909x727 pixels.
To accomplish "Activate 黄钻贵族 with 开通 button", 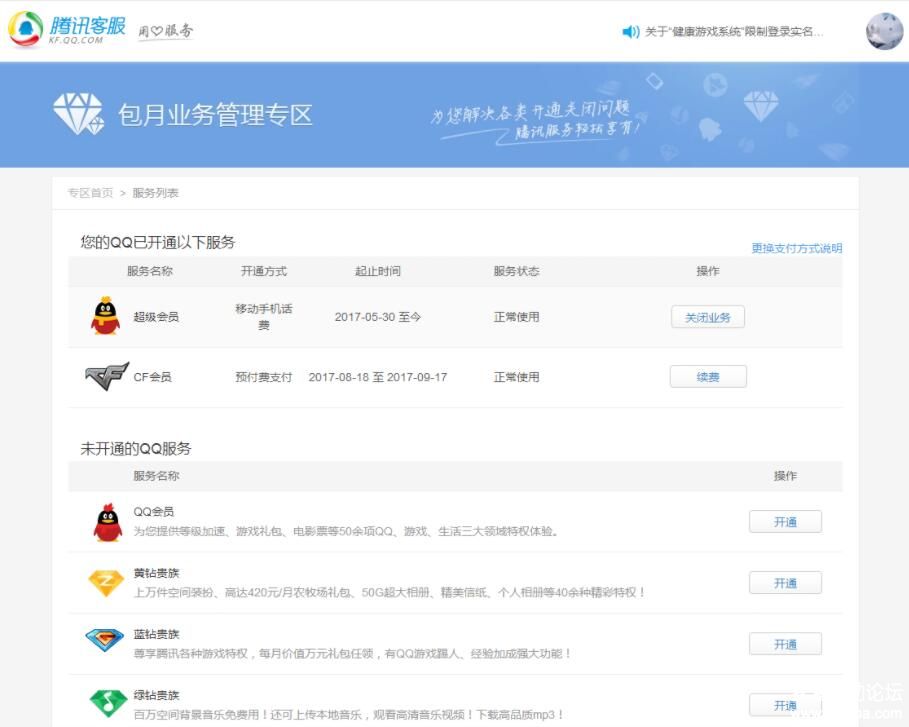I will tap(785, 583).
